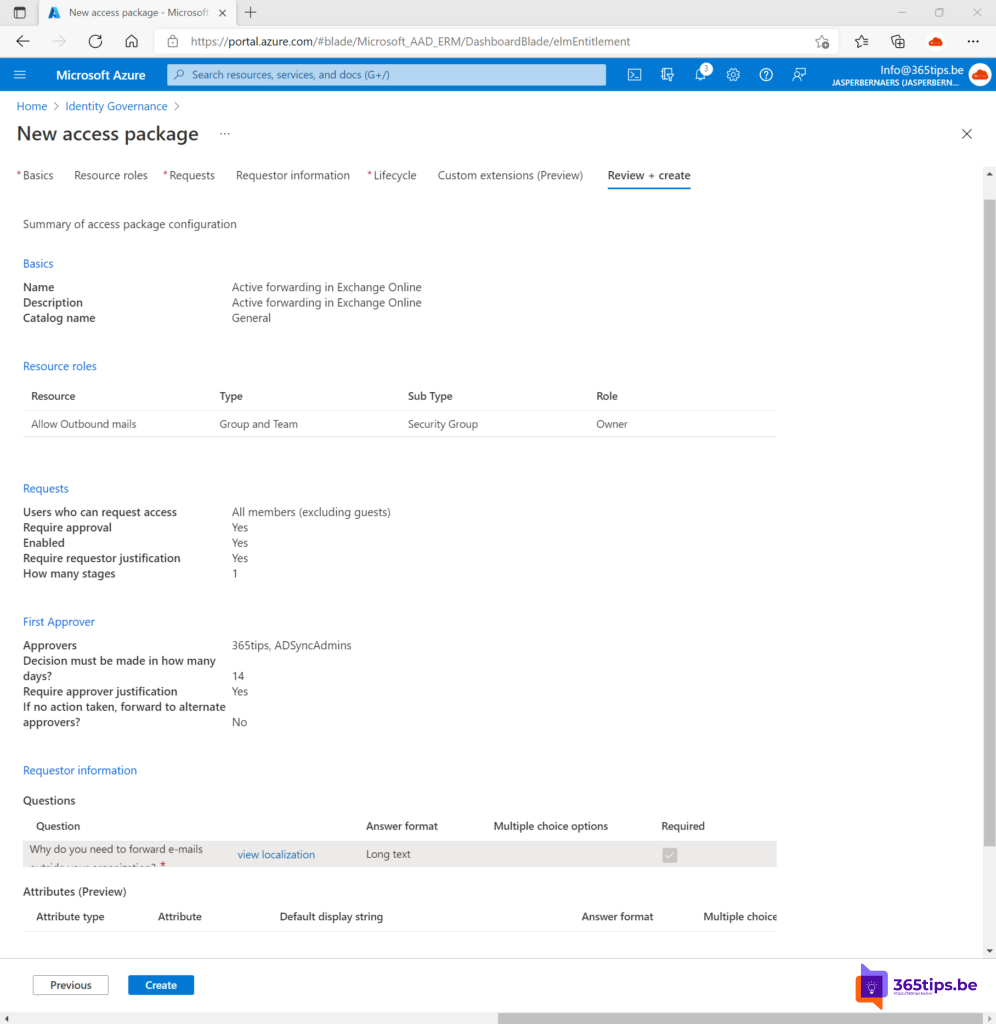This screenshot has height=1024, width=996.
Task: Open a new browser tab
Action: 250,12
